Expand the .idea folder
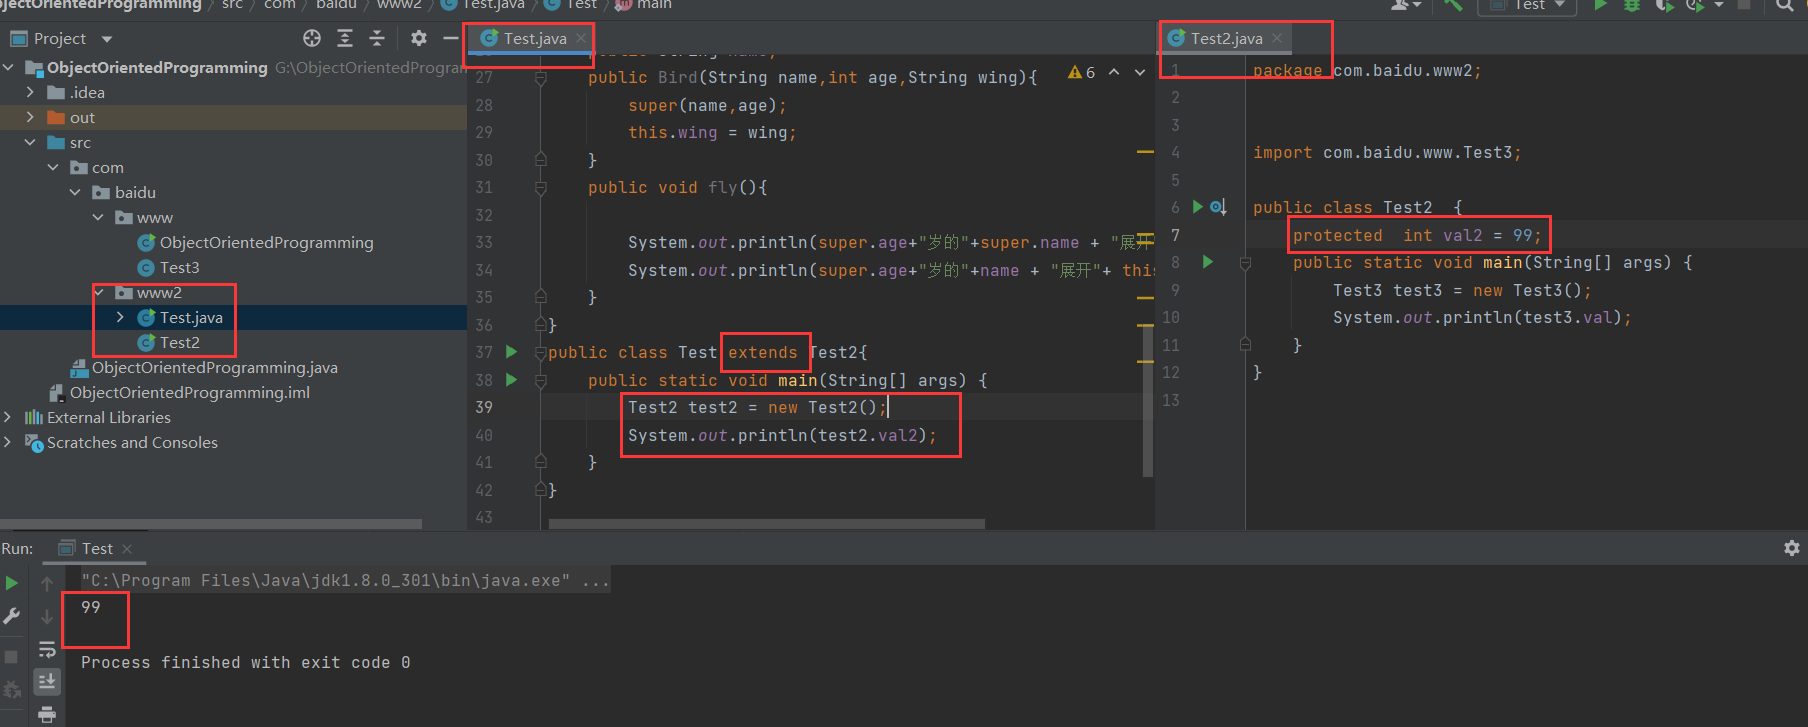Image resolution: width=1808 pixels, height=727 pixels. 30,92
